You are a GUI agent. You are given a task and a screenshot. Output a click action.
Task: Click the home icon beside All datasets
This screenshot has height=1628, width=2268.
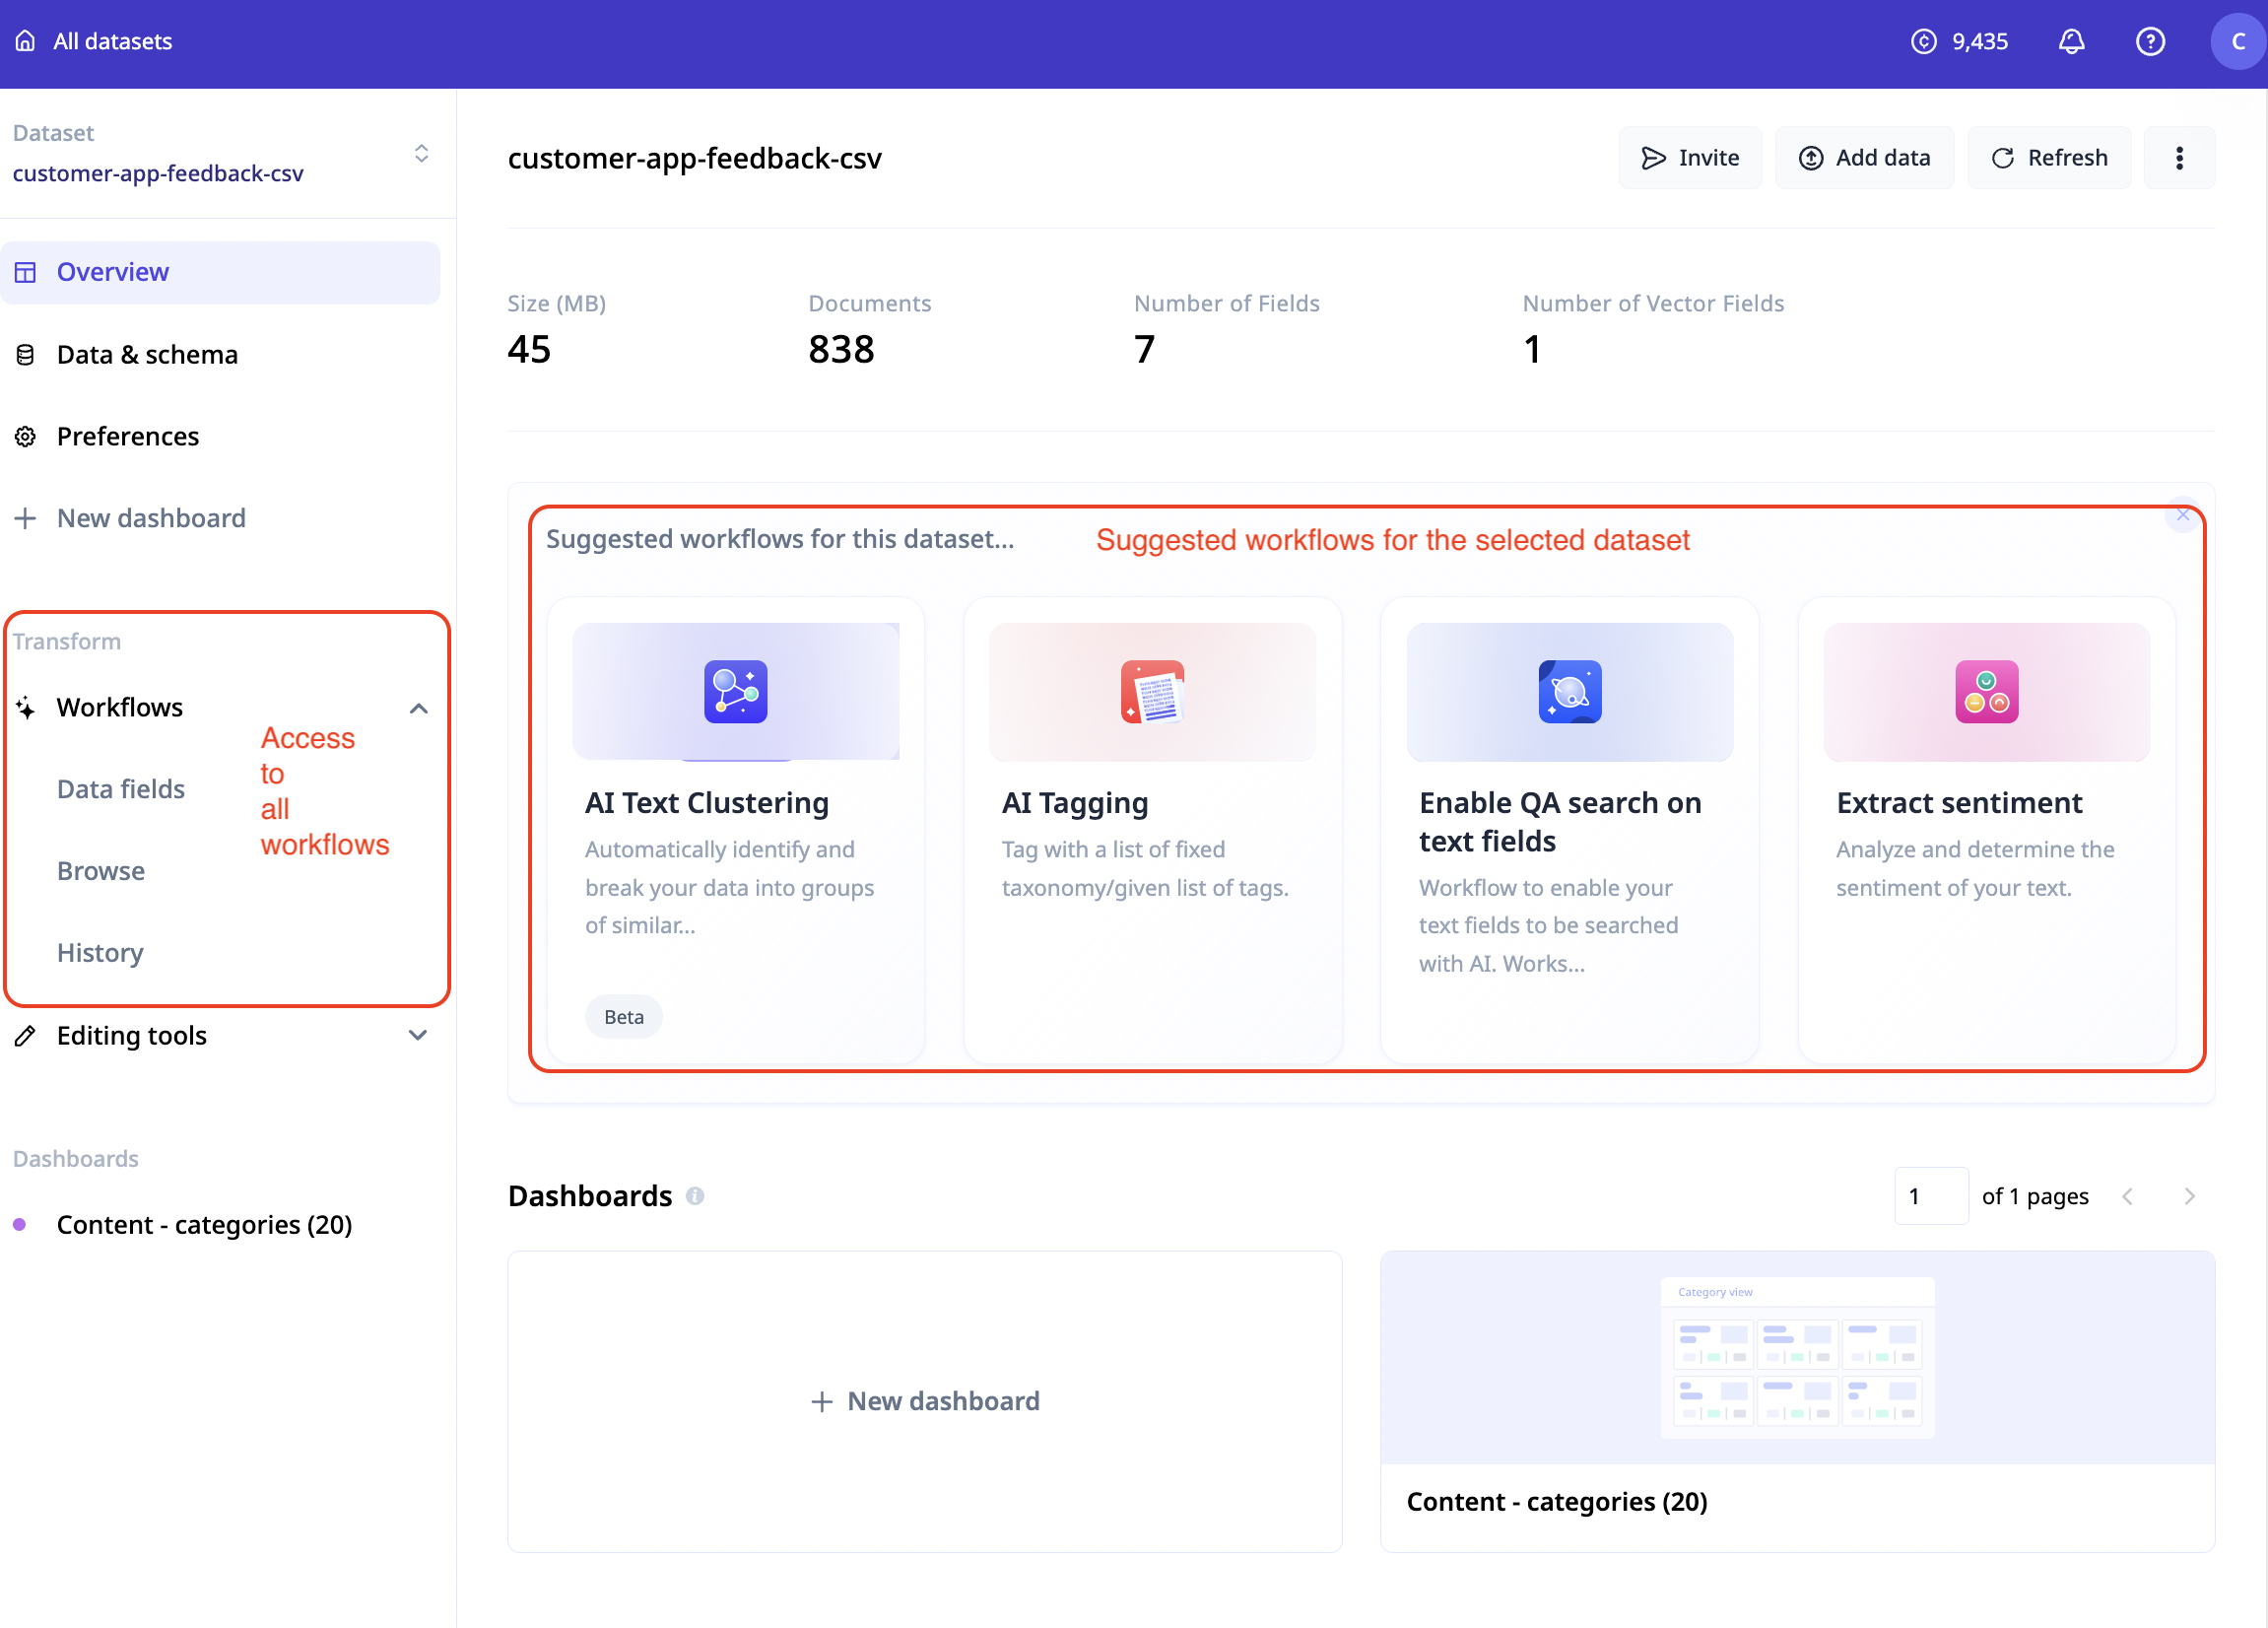(x=25, y=41)
